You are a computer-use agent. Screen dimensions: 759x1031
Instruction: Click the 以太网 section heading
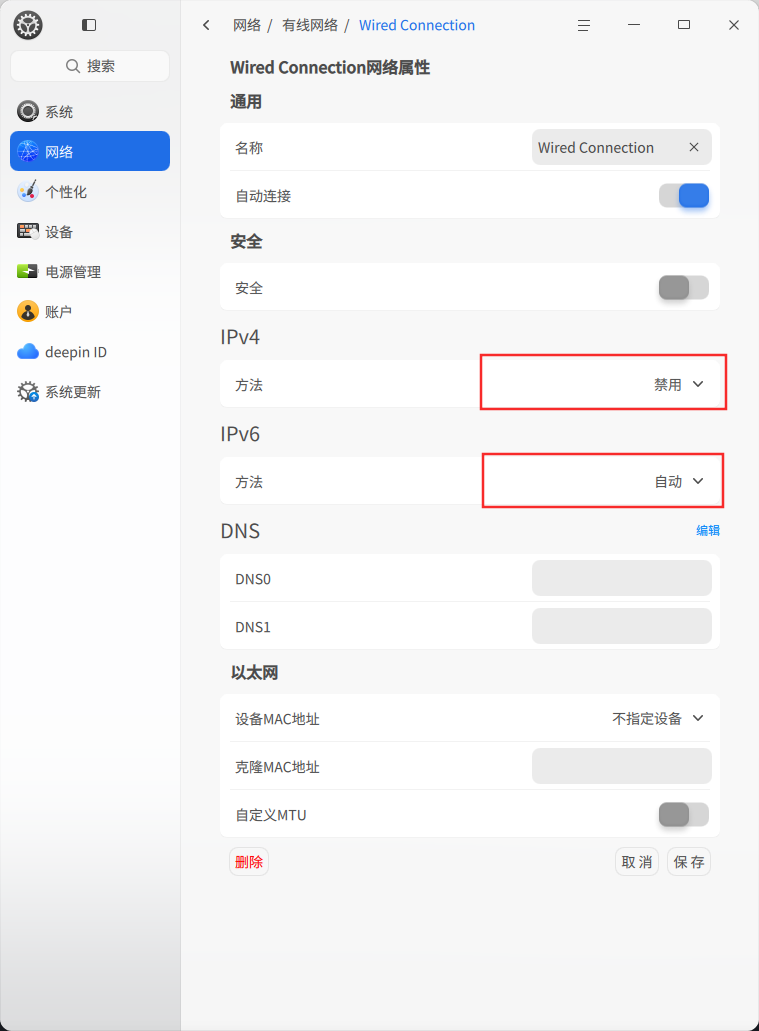coord(254,673)
